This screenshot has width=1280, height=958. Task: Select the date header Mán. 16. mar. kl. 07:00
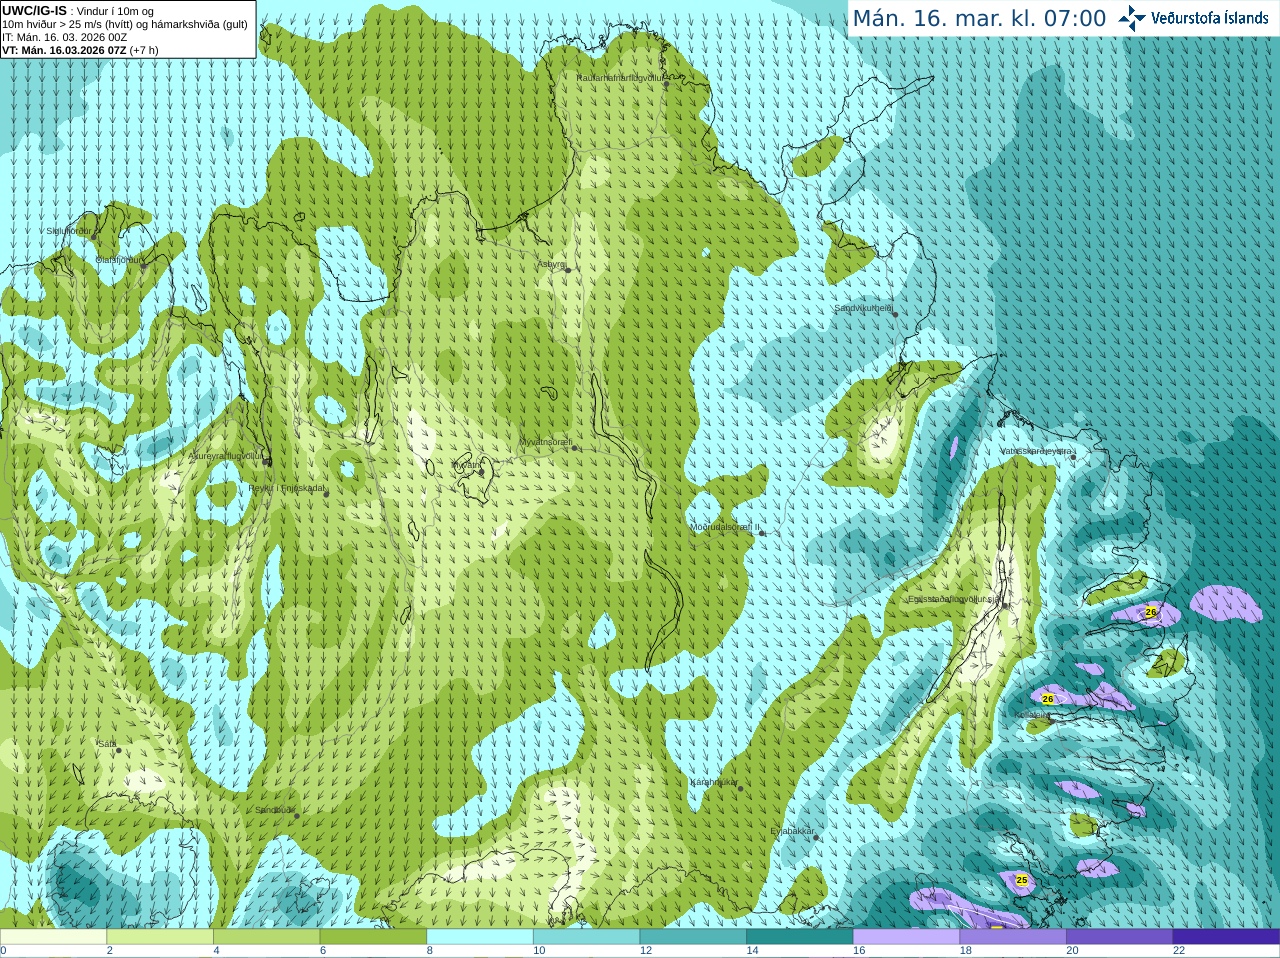click(979, 19)
